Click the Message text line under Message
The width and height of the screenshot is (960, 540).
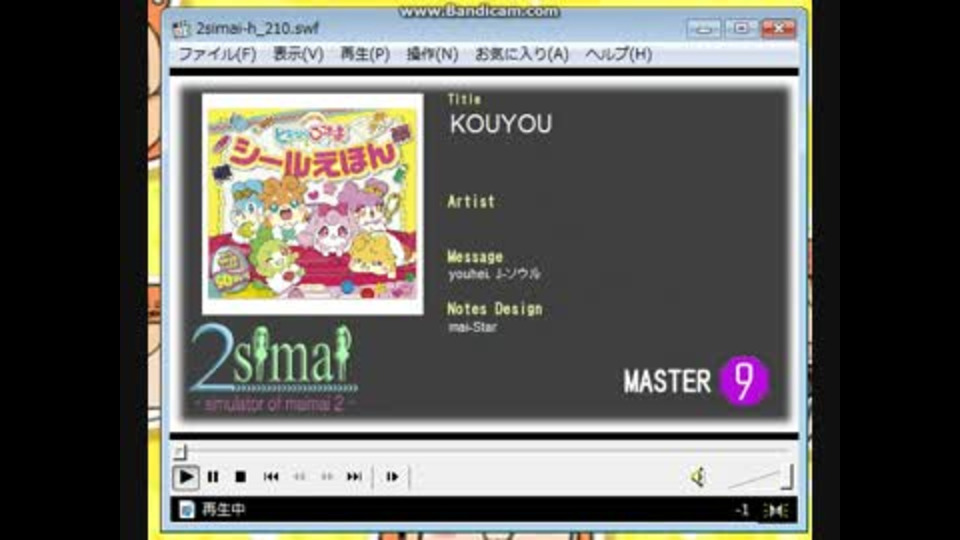[495, 274]
